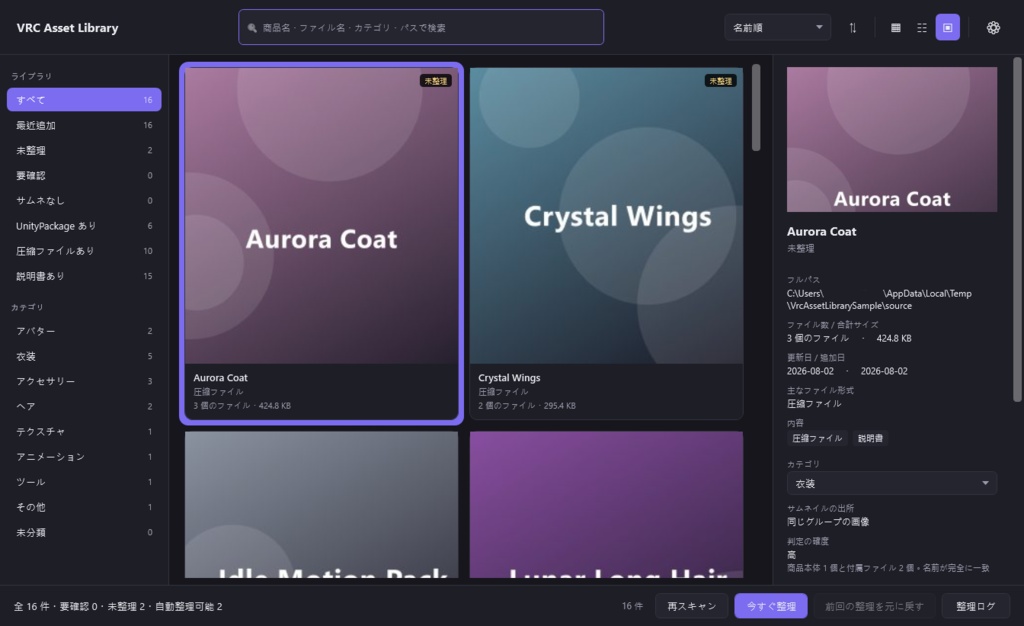Image resolution: width=1024 pixels, height=626 pixels.
Task: Click the '16 件' count beside 再スキャン
Action: click(x=632, y=606)
